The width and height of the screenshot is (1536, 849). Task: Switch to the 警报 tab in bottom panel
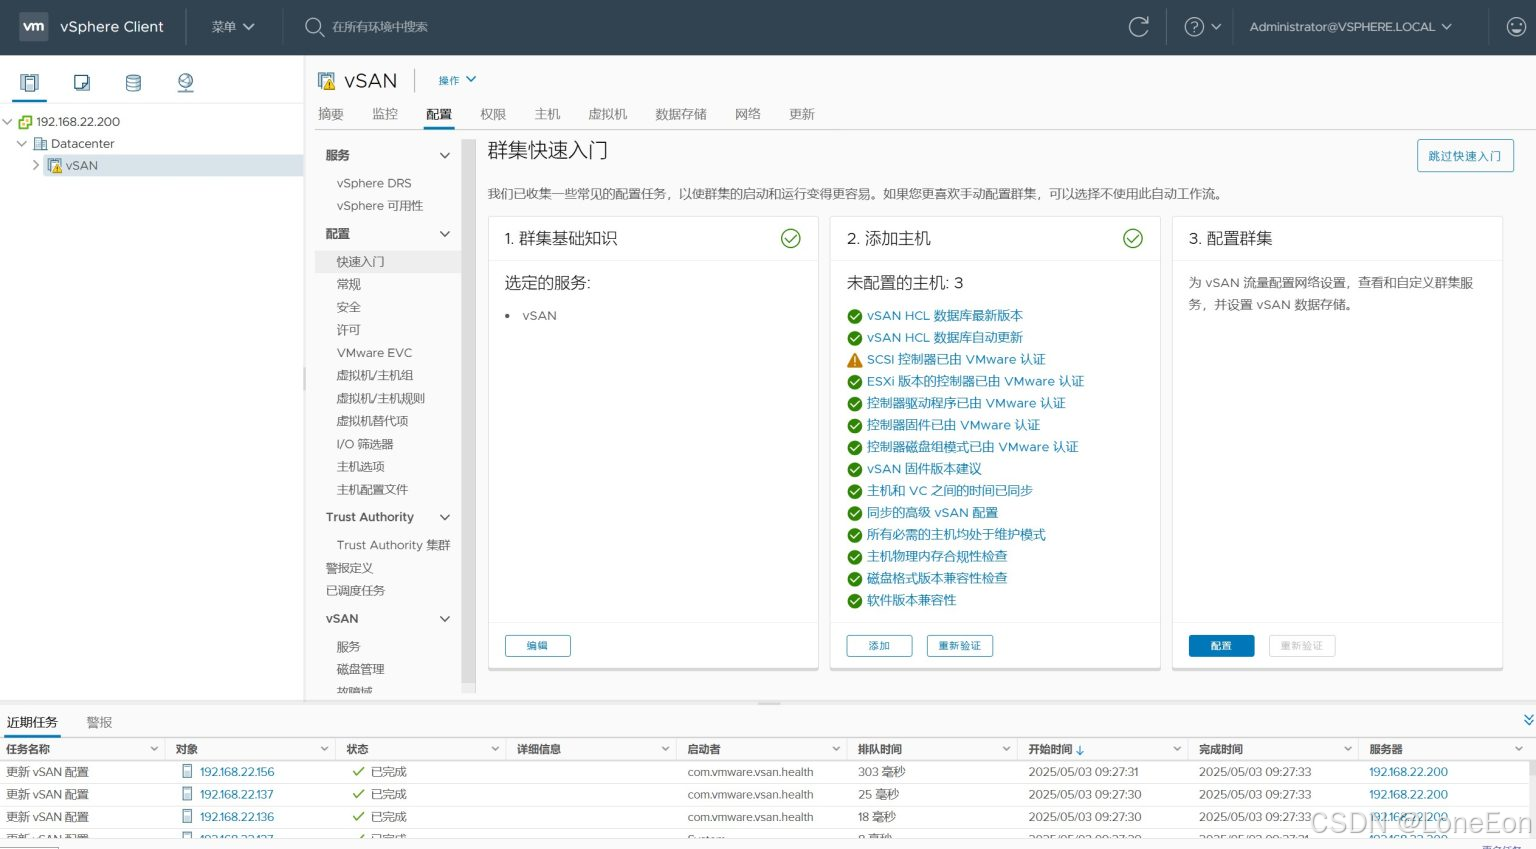tap(99, 722)
